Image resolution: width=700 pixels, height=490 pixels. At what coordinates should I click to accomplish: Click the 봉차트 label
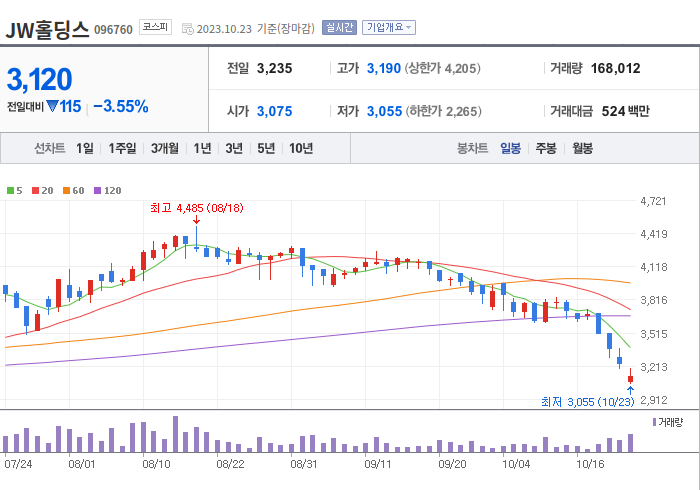(472, 148)
